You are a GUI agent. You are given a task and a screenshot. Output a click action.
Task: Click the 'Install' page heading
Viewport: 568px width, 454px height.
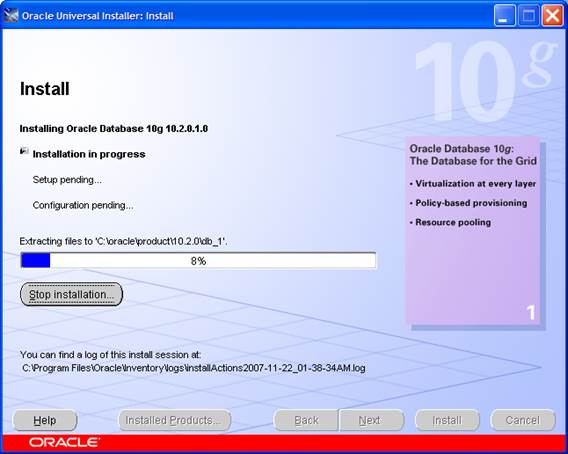point(45,89)
